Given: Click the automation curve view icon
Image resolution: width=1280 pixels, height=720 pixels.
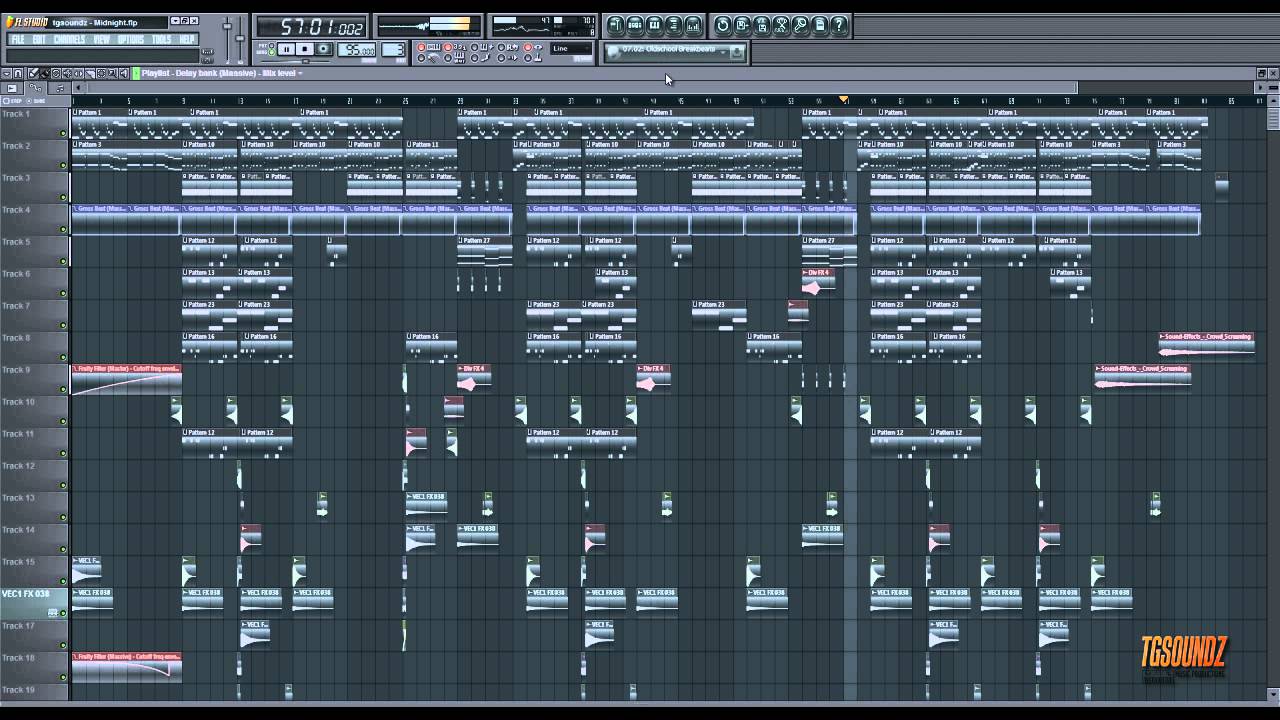Looking at the screenshot, I should [x=36, y=88].
